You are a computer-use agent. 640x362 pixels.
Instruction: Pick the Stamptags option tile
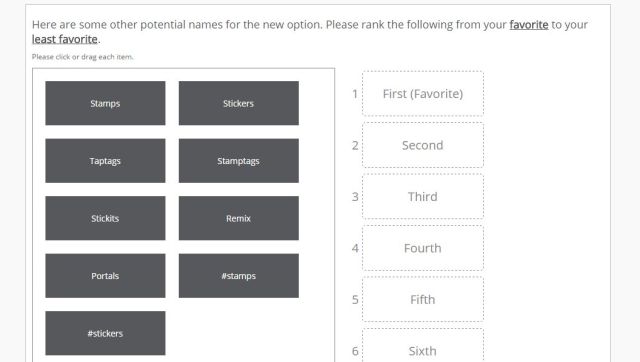(x=239, y=161)
